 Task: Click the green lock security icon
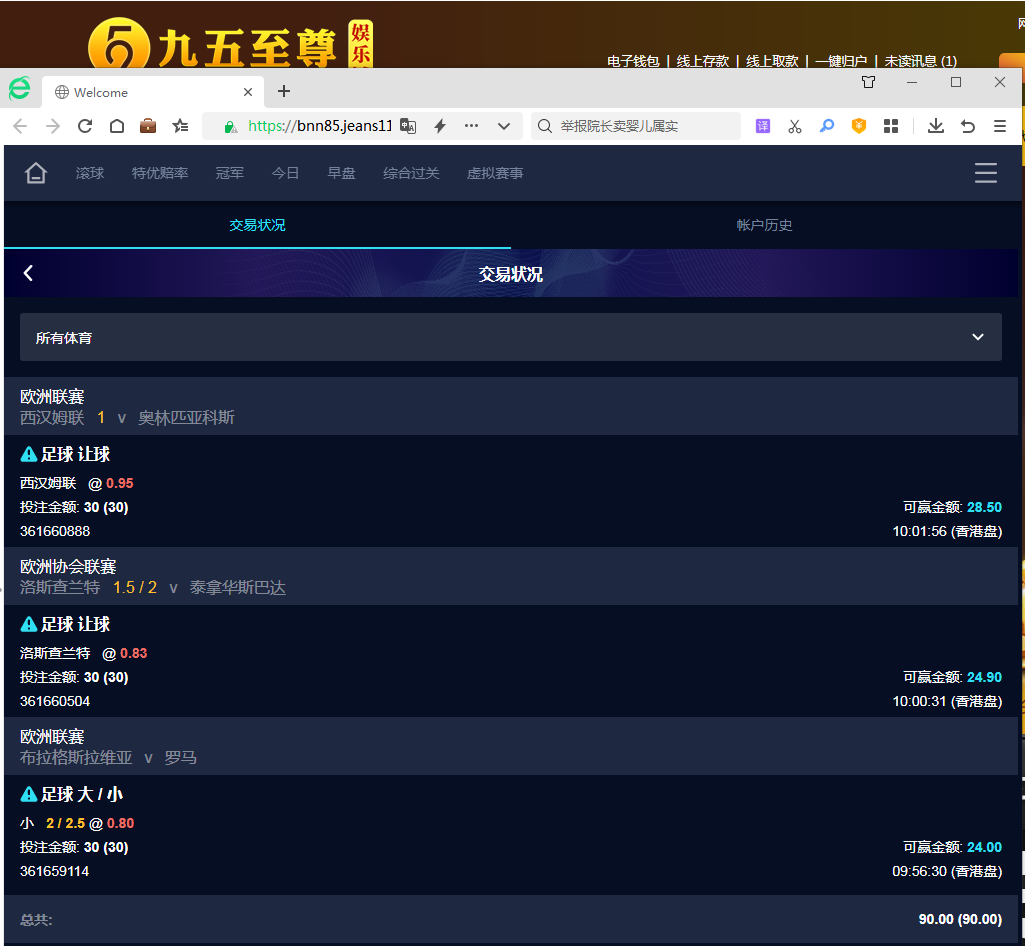pyautogui.click(x=231, y=127)
